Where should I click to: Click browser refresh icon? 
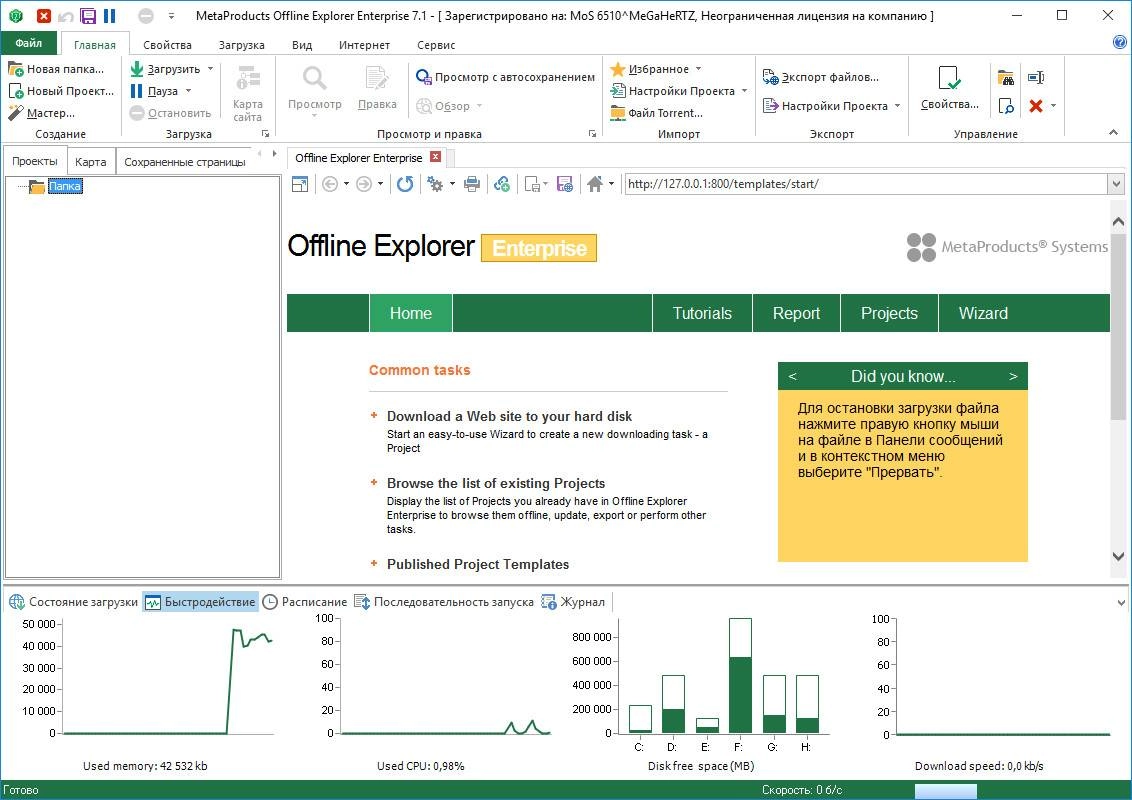pos(405,184)
